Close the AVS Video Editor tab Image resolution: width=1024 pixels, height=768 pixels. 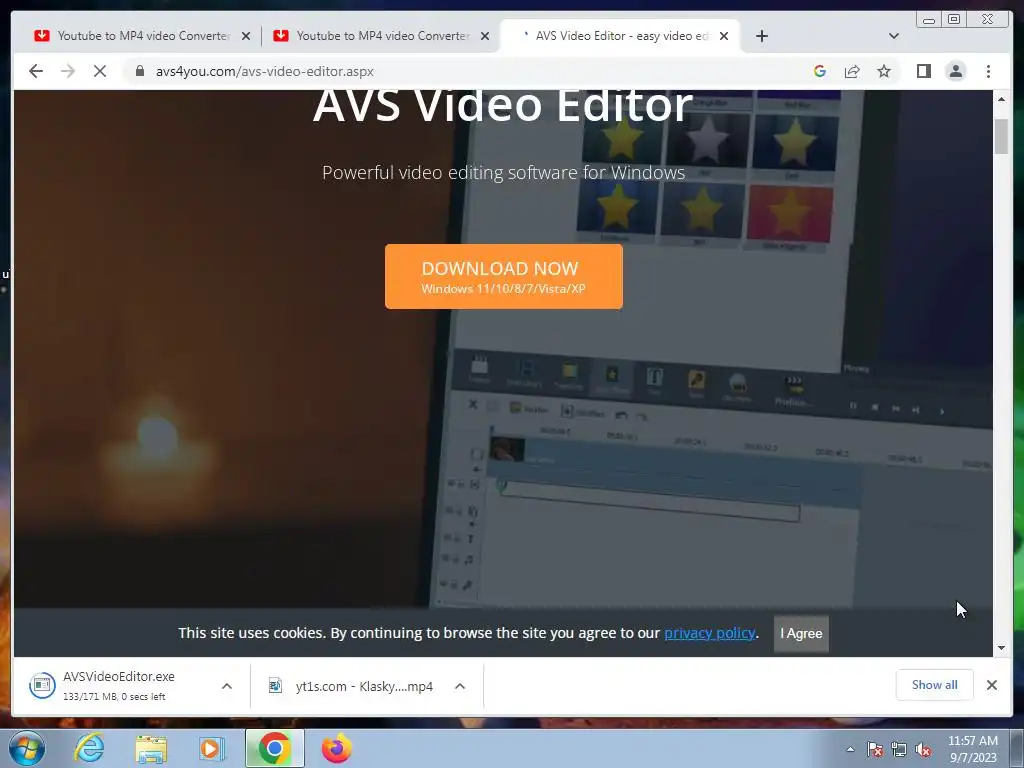[724, 36]
